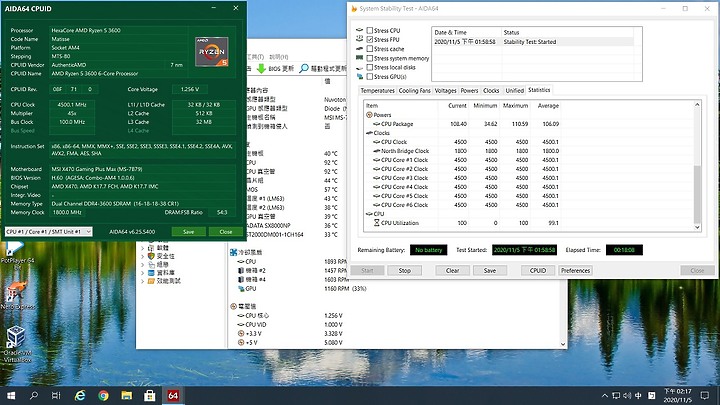Viewport: 720px width, 405px height.
Task: Launch Google Chrome from taskbar
Action: 103,395
